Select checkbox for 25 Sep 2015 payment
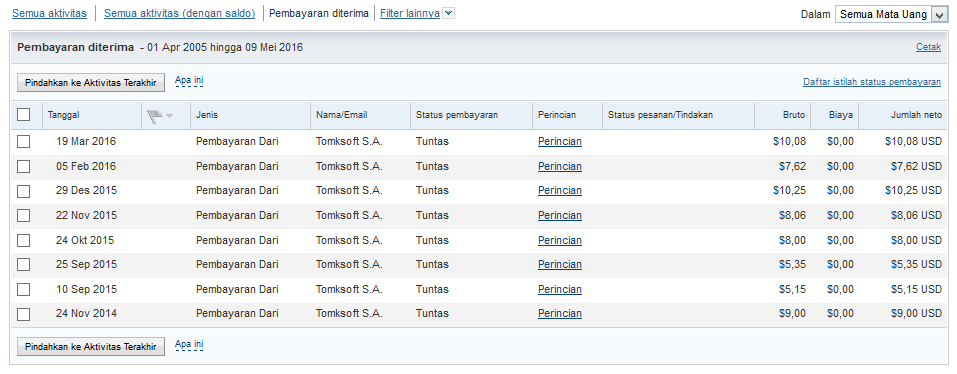The width and height of the screenshot is (957, 374). 23,265
